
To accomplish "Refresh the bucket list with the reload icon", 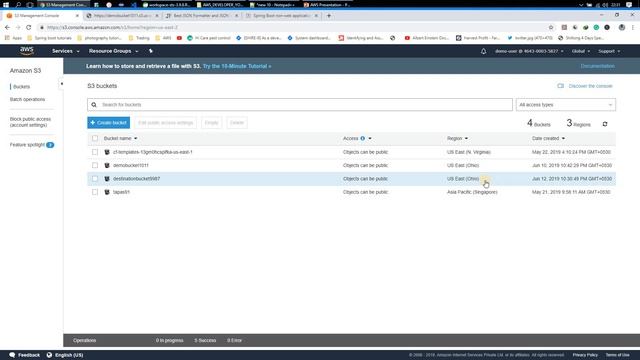I will tap(605, 124).
